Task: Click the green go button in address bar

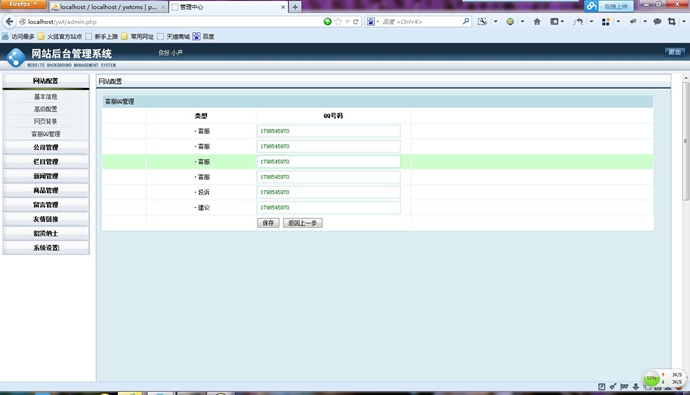Action: 327,22
